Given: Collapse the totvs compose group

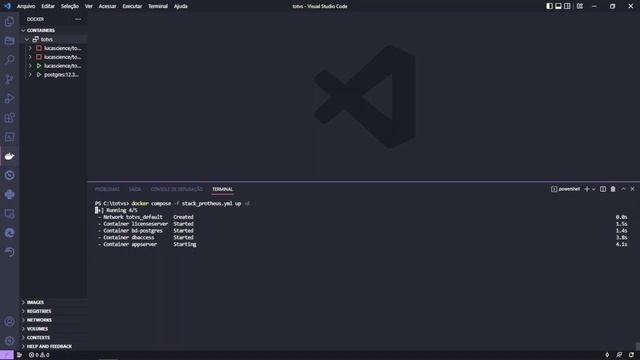Looking at the screenshot, I should pyautogui.click(x=27, y=40).
